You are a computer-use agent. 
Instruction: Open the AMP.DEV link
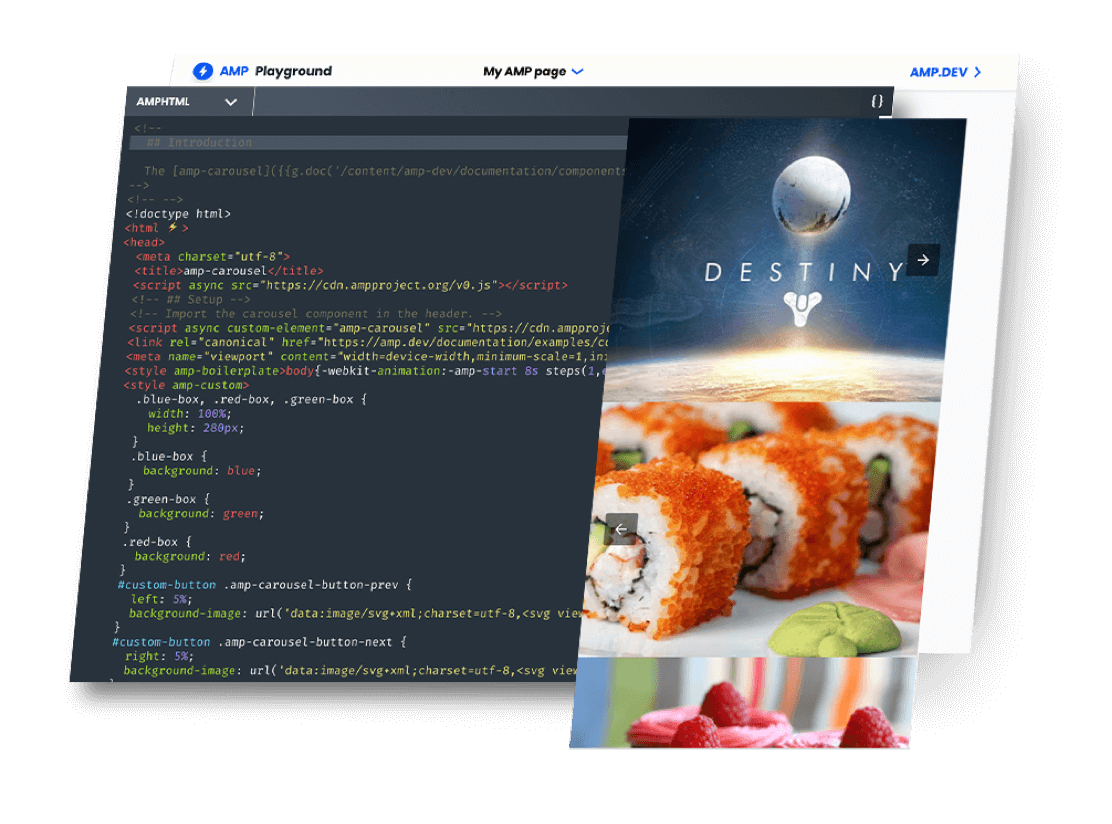point(938,72)
